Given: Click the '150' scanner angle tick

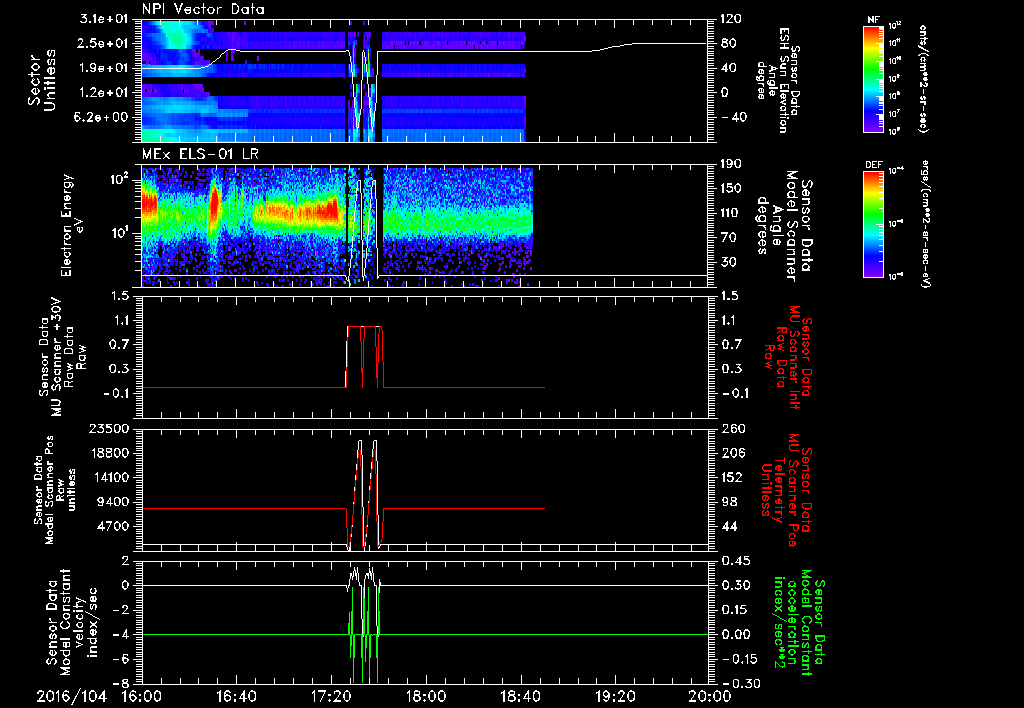Looking at the screenshot, I should (731, 188).
